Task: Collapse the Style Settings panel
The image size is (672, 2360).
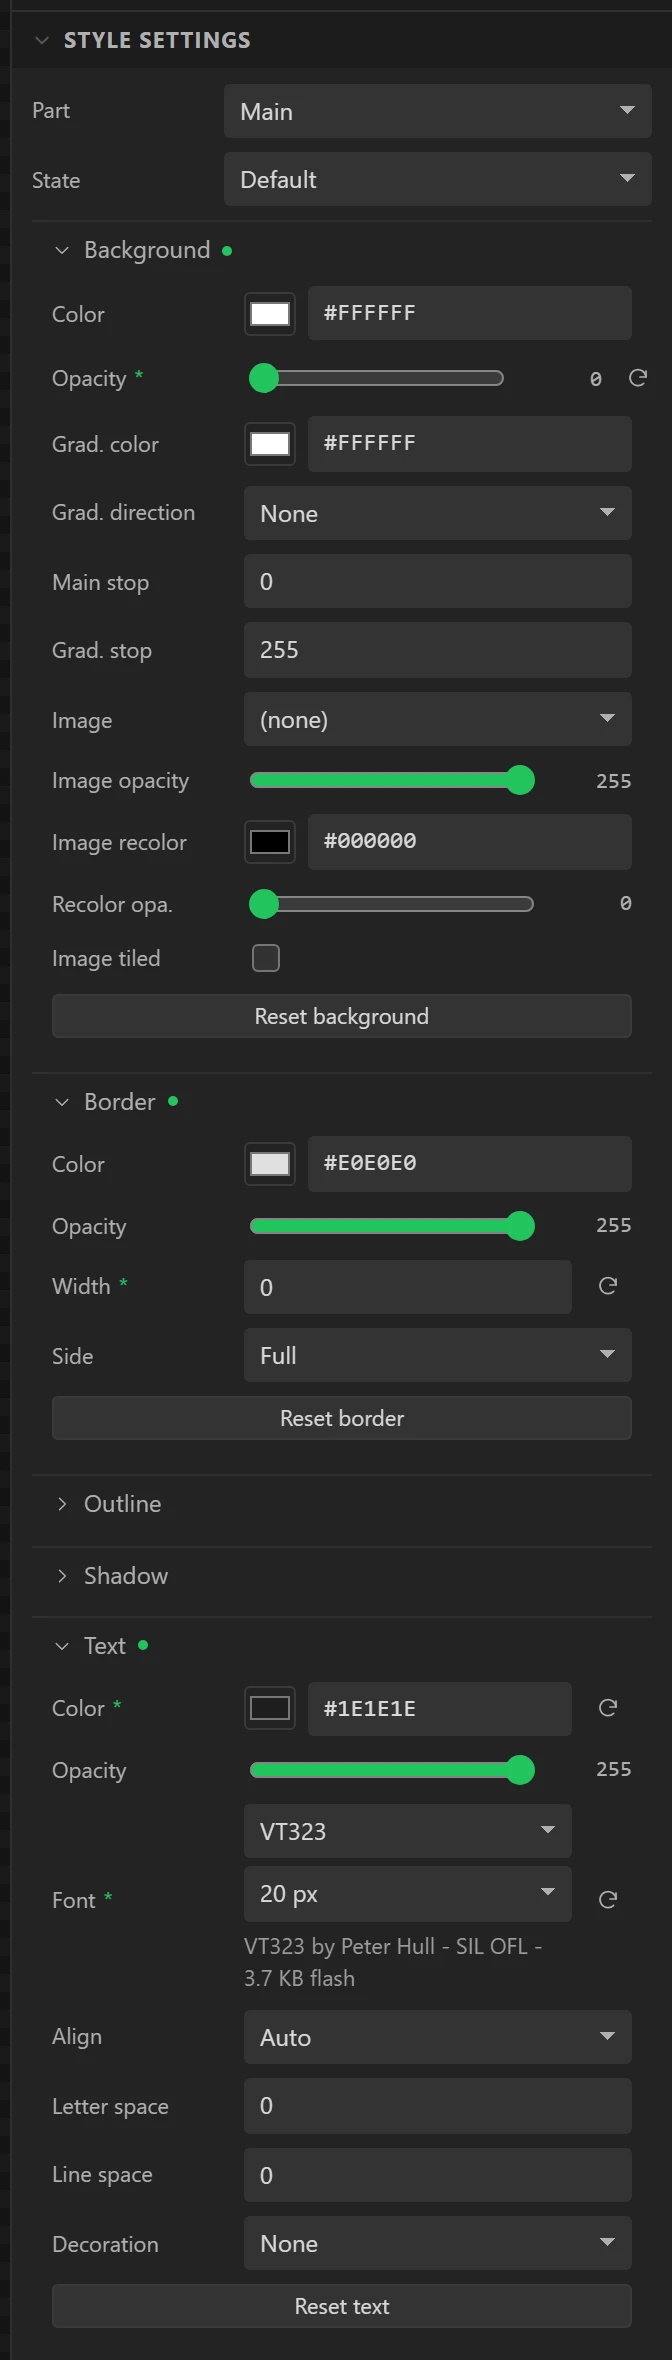Action: pyautogui.click(x=42, y=40)
